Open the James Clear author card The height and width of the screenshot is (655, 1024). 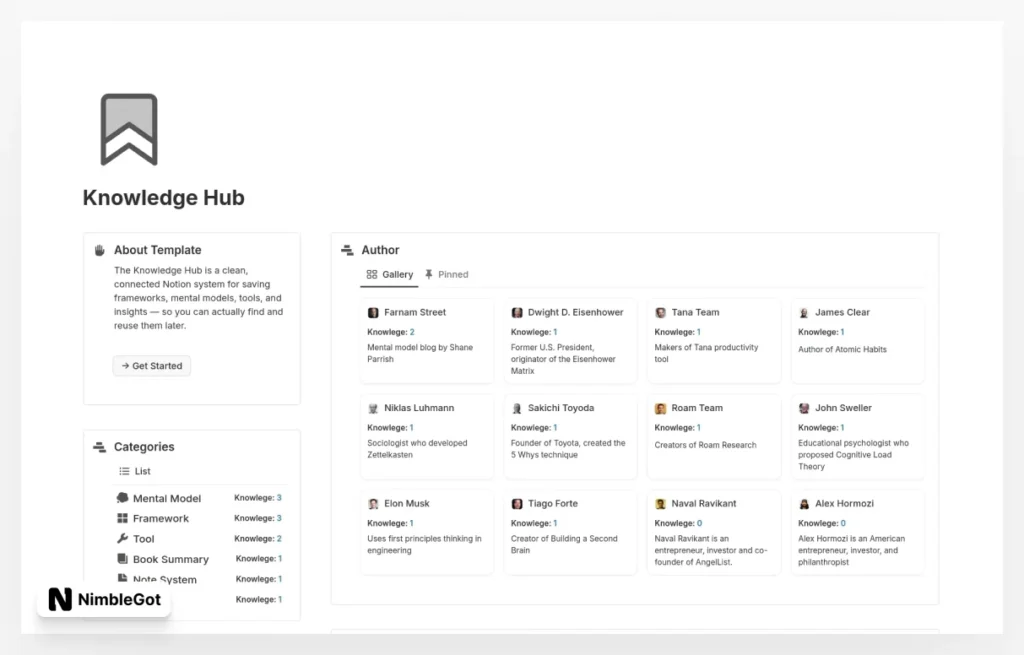tap(857, 340)
